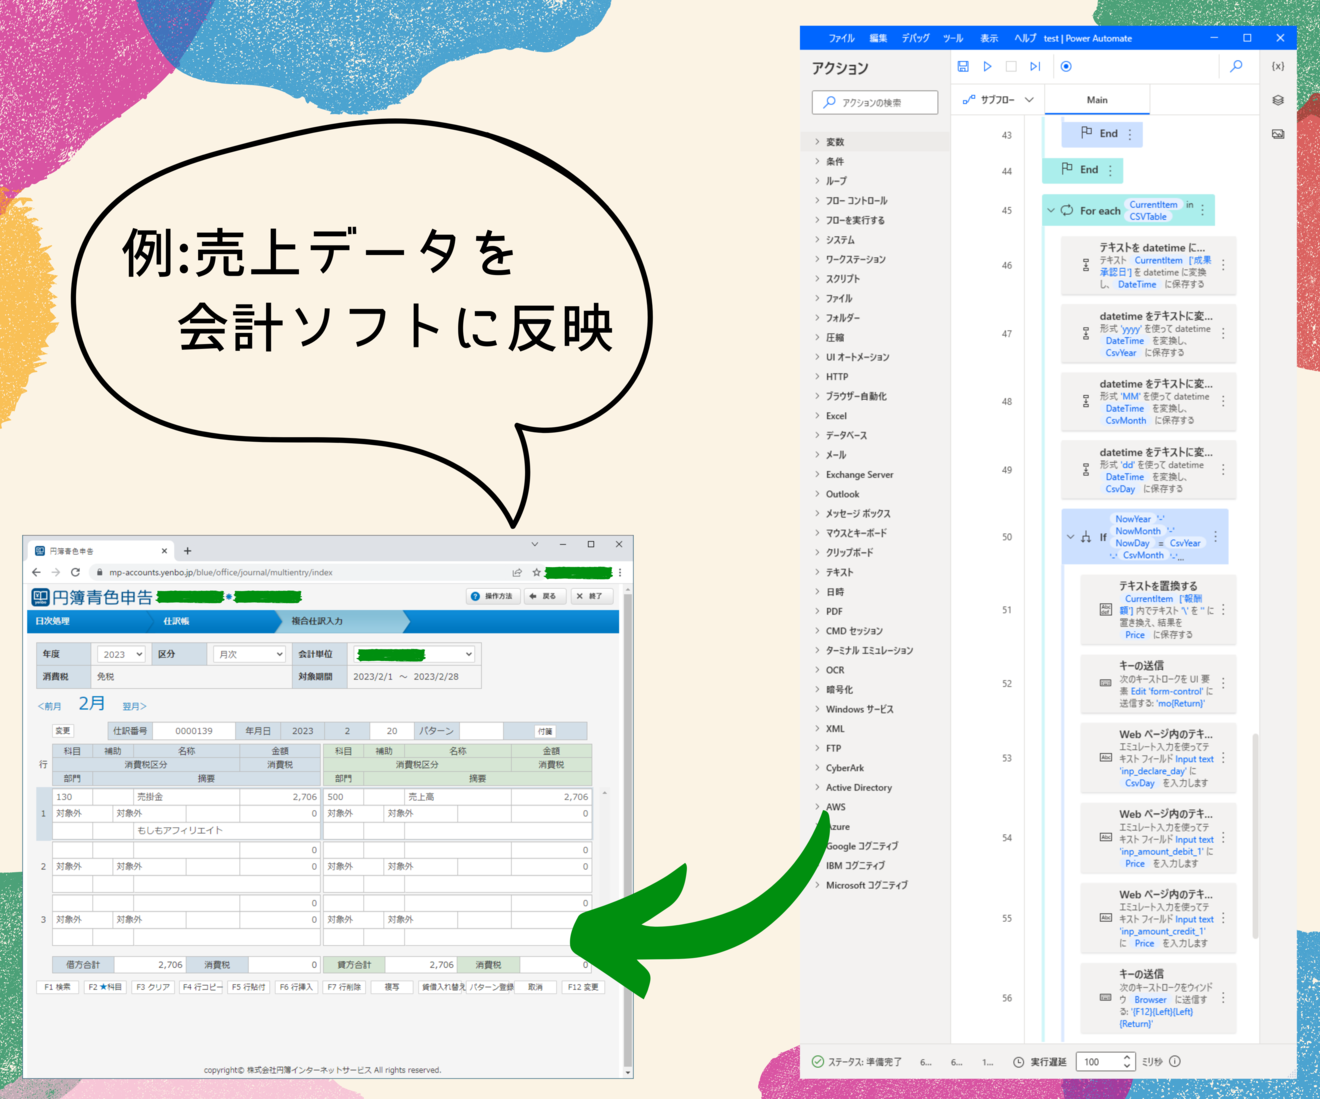
Task: Reload the page in the browser window
Action: tap(75, 572)
